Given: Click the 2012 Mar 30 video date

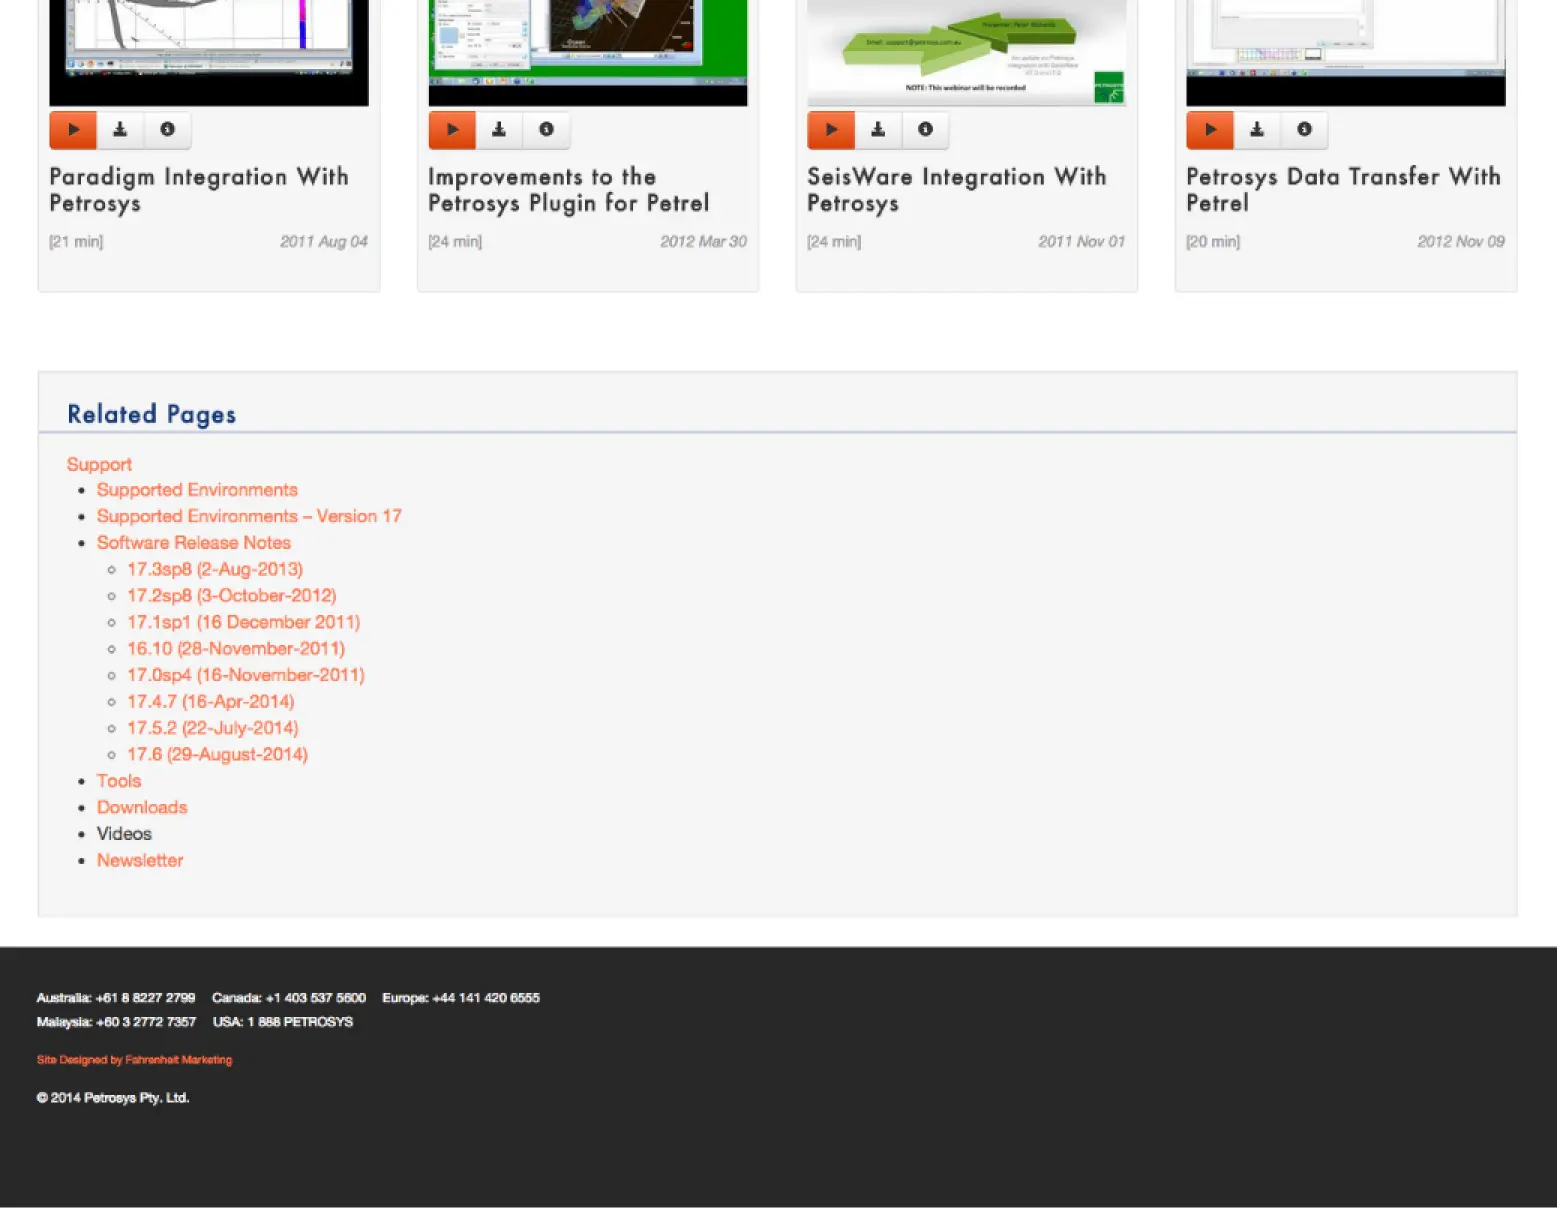Looking at the screenshot, I should pyautogui.click(x=704, y=242).
